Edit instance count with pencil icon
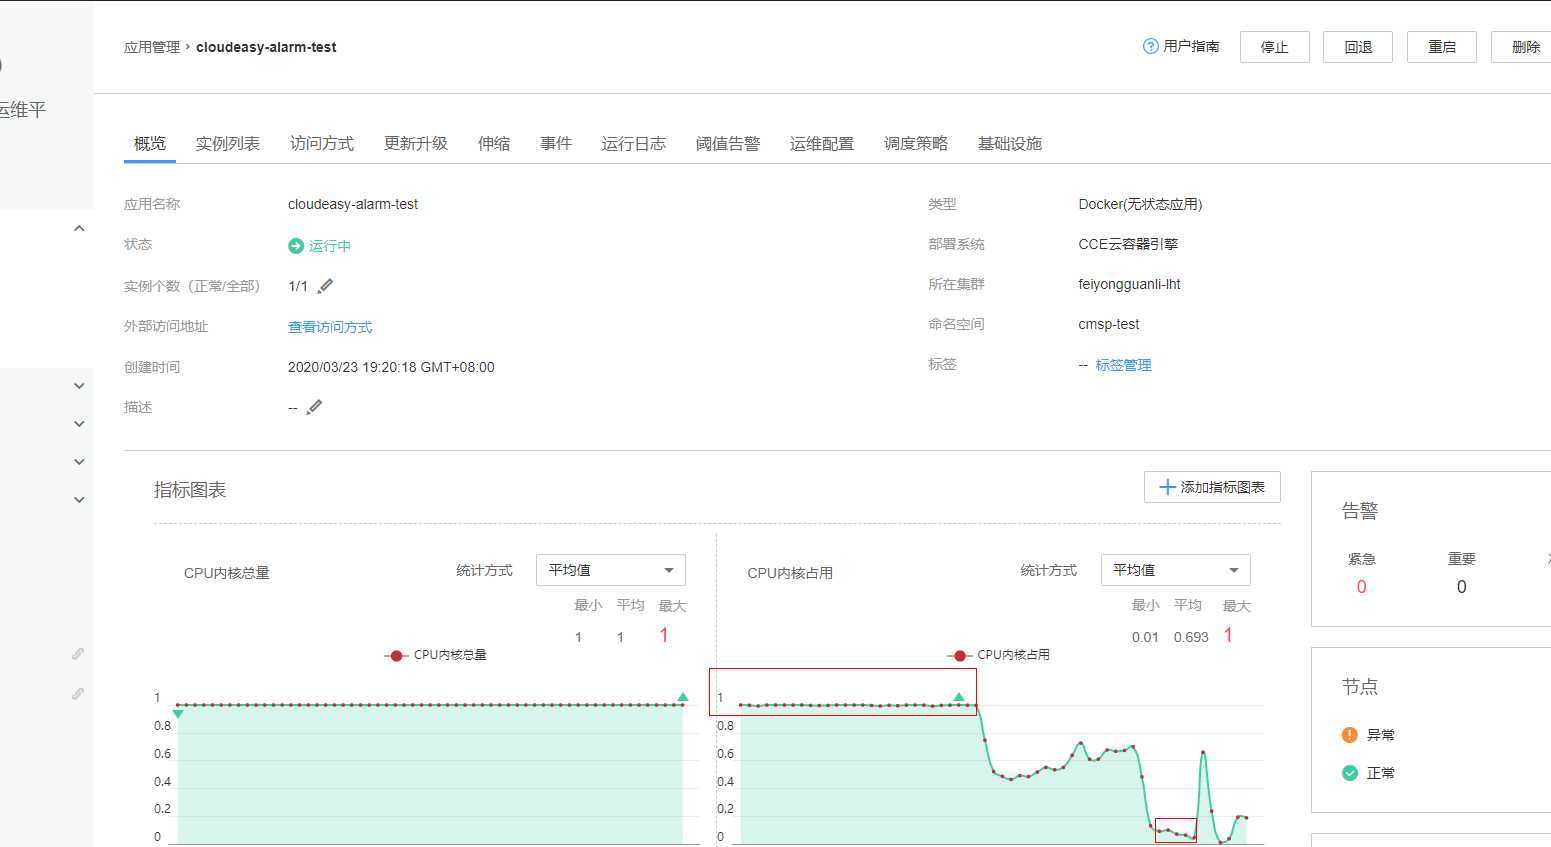The width and height of the screenshot is (1551, 847). click(x=325, y=286)
